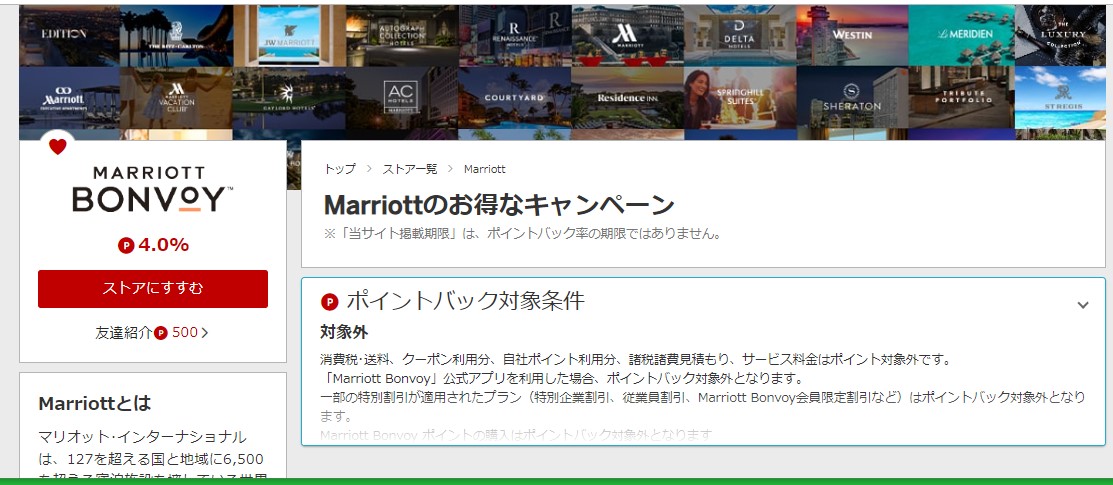Click the red heart favorite icon
The image size is (1113, 485).
[x=57, y=147]
